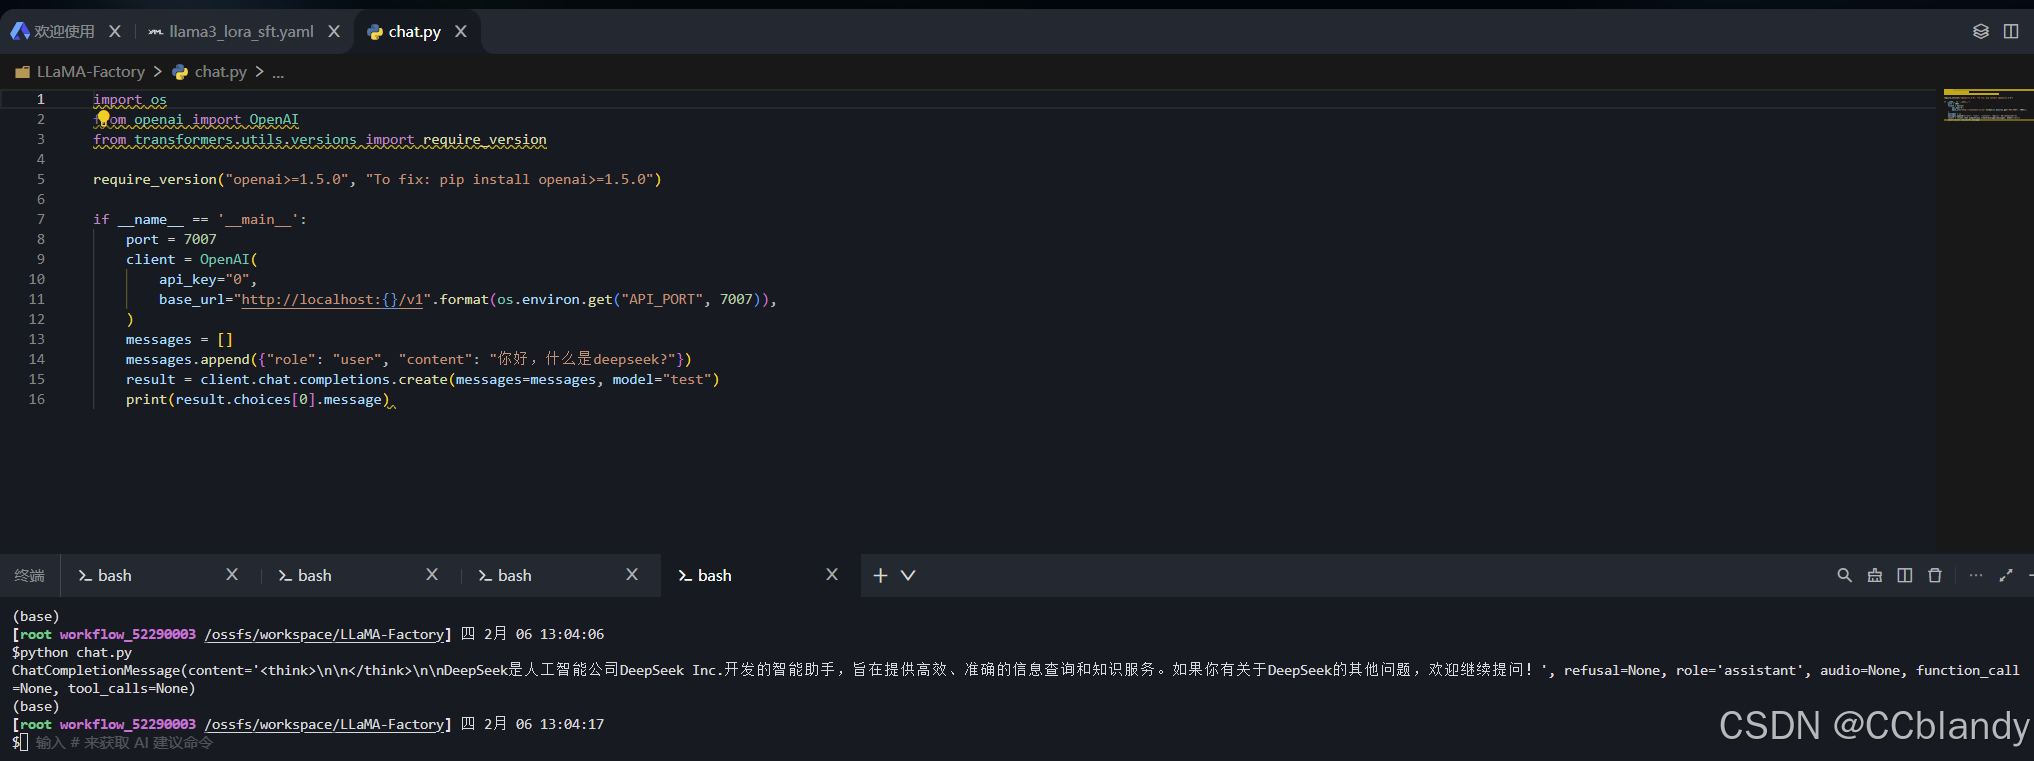Expand the breadcrumb ellipsis segment
2034x761 pixels.
[278, 72]
